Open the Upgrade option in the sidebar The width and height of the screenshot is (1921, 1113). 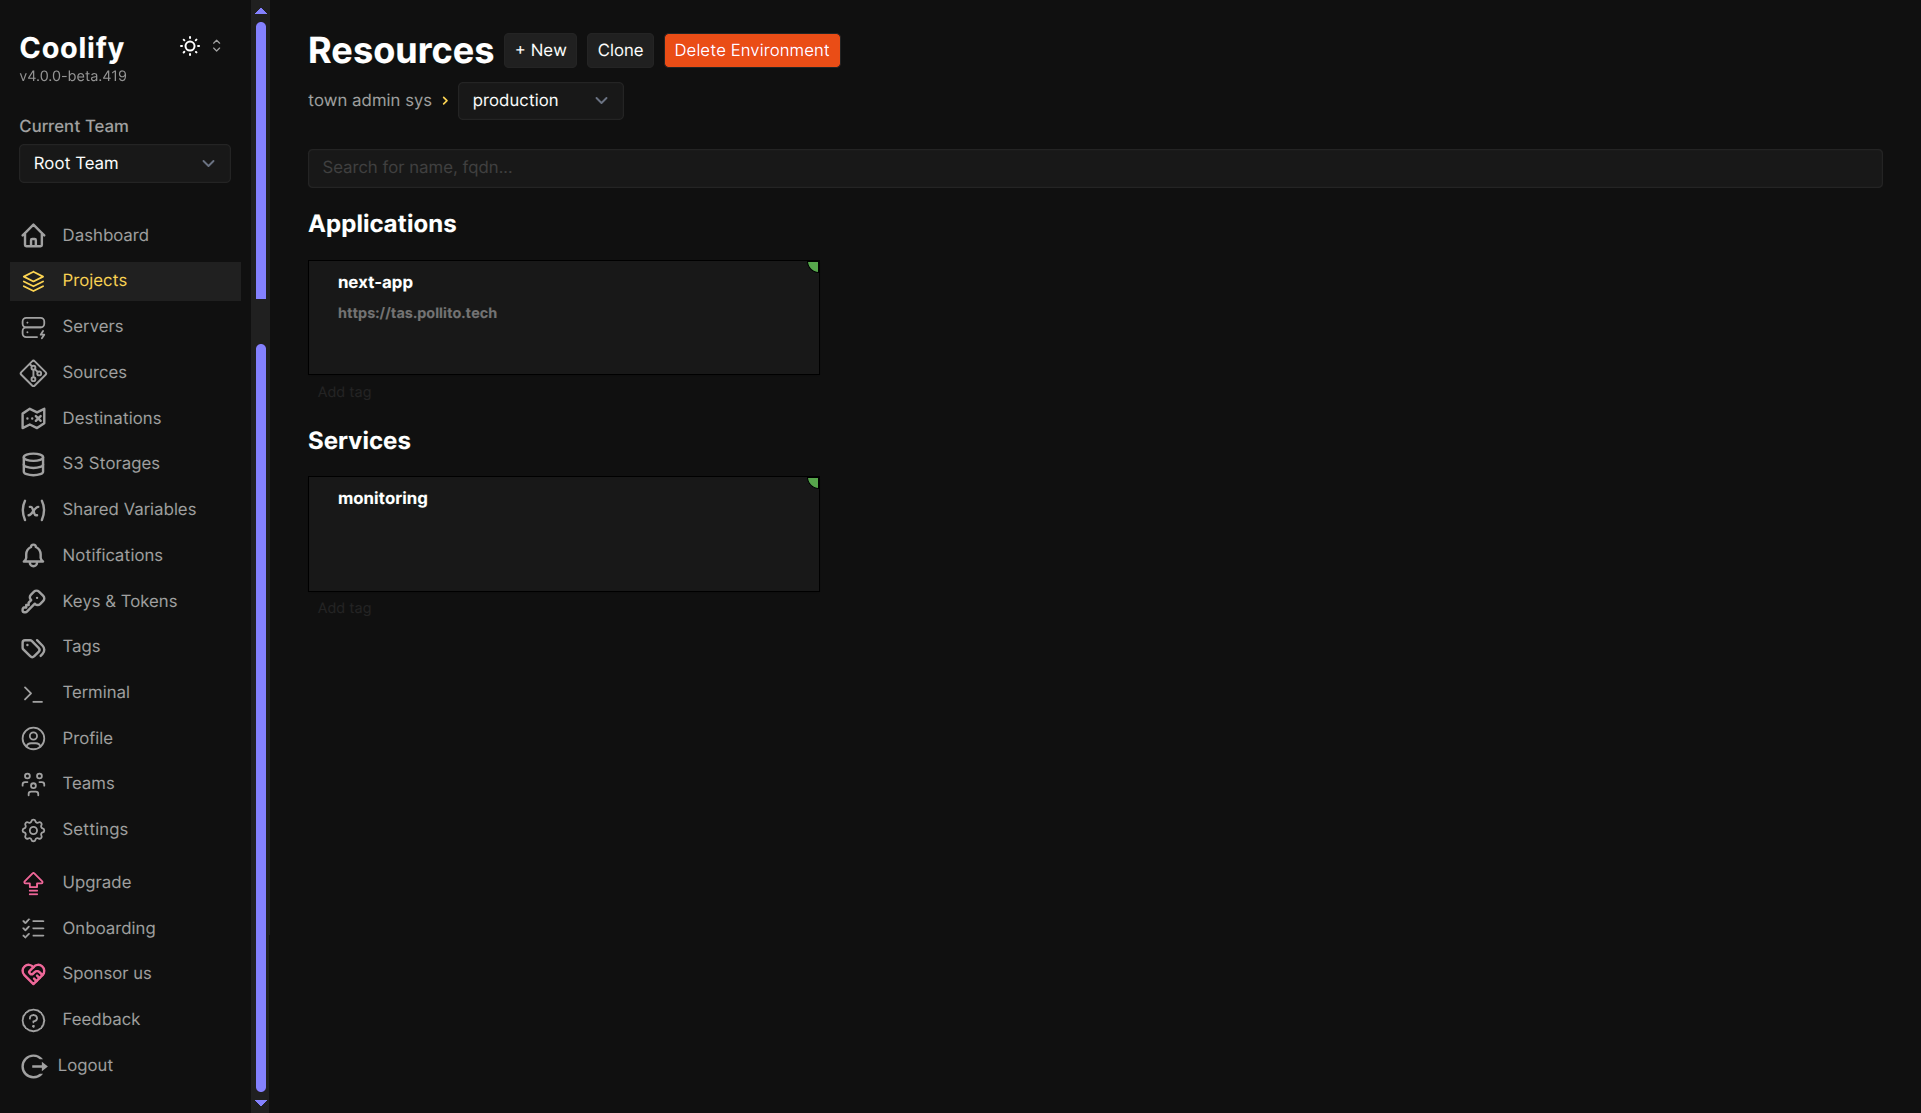96,882
